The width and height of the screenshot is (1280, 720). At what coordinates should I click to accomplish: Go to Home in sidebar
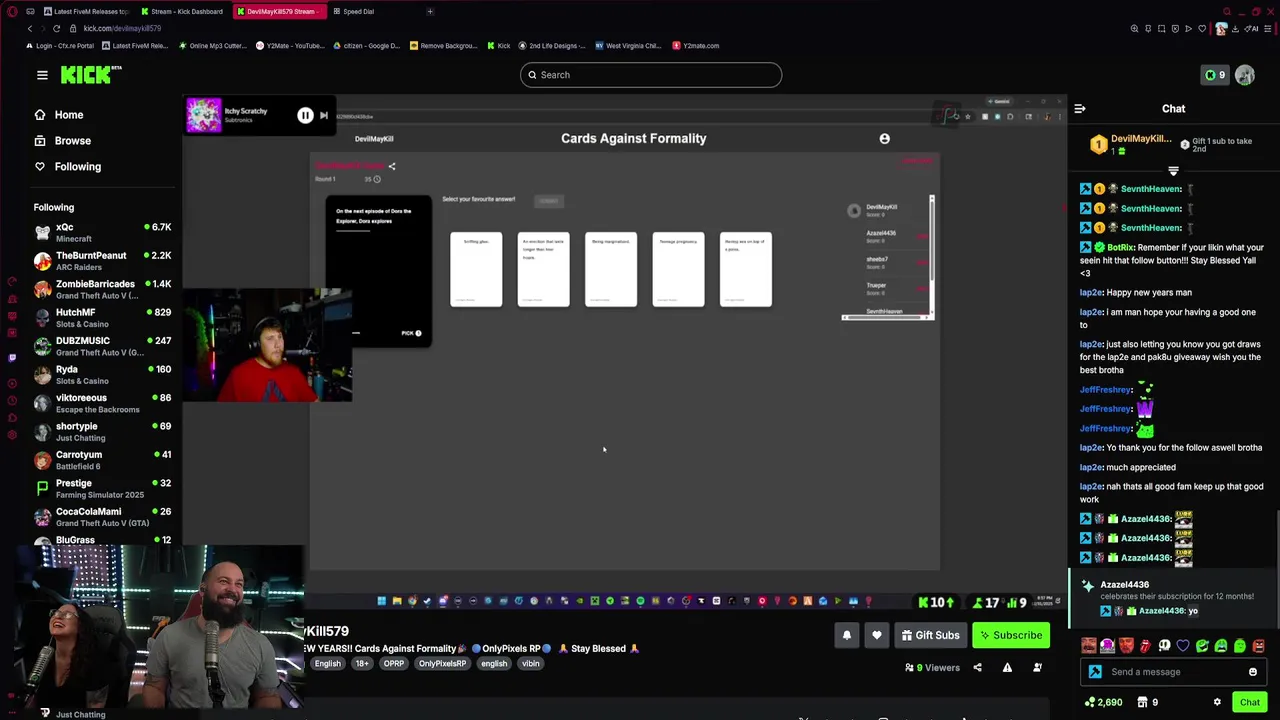tap(58, 115)
